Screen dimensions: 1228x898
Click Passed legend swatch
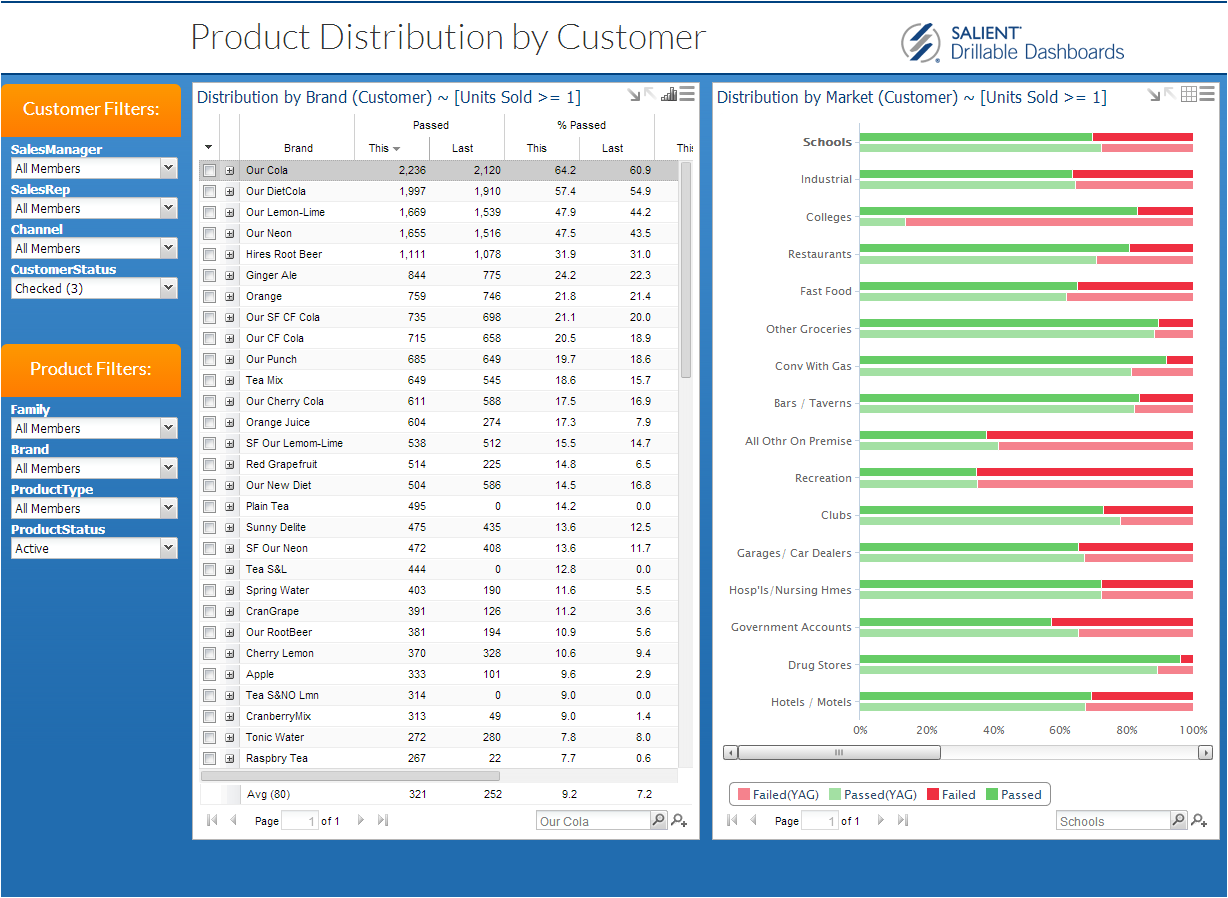992,795
